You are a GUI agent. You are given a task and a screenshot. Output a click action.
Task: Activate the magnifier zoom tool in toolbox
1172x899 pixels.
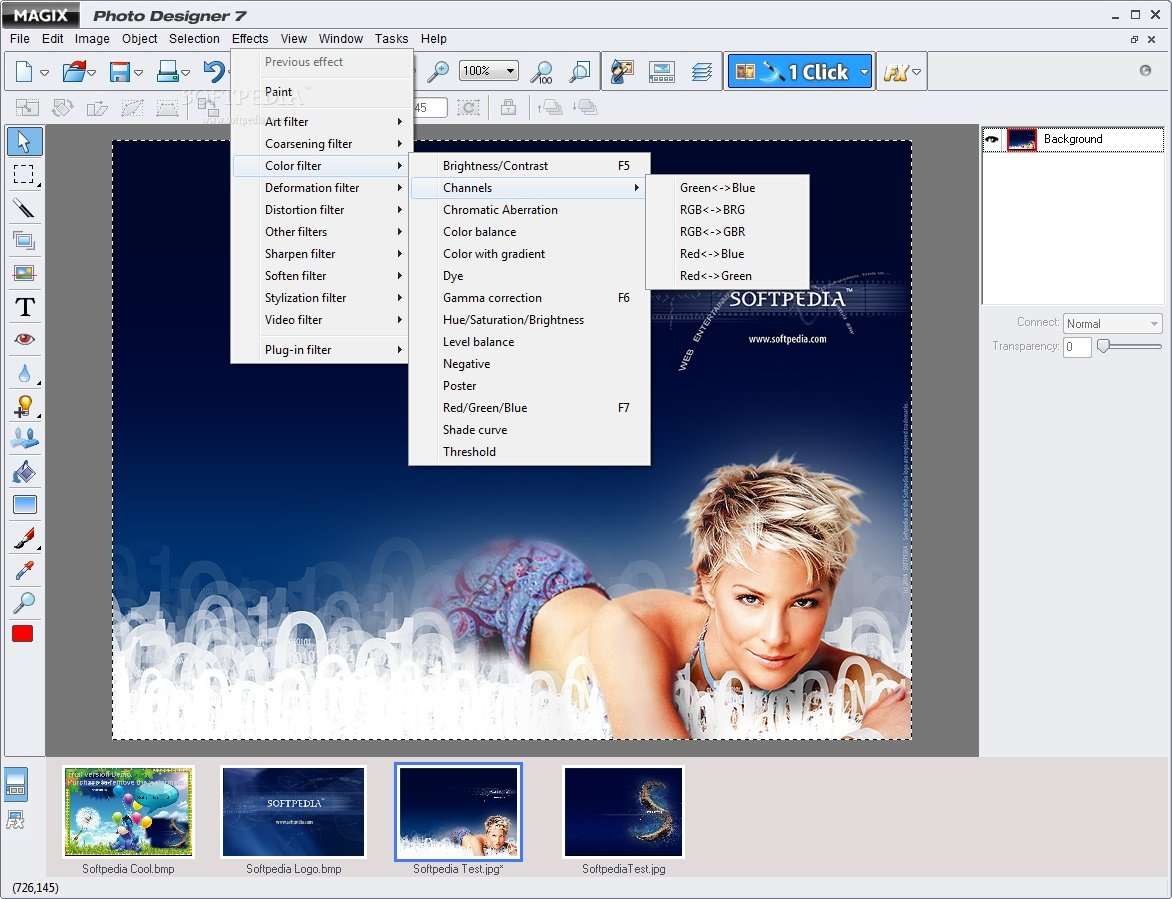click(24, 602)
